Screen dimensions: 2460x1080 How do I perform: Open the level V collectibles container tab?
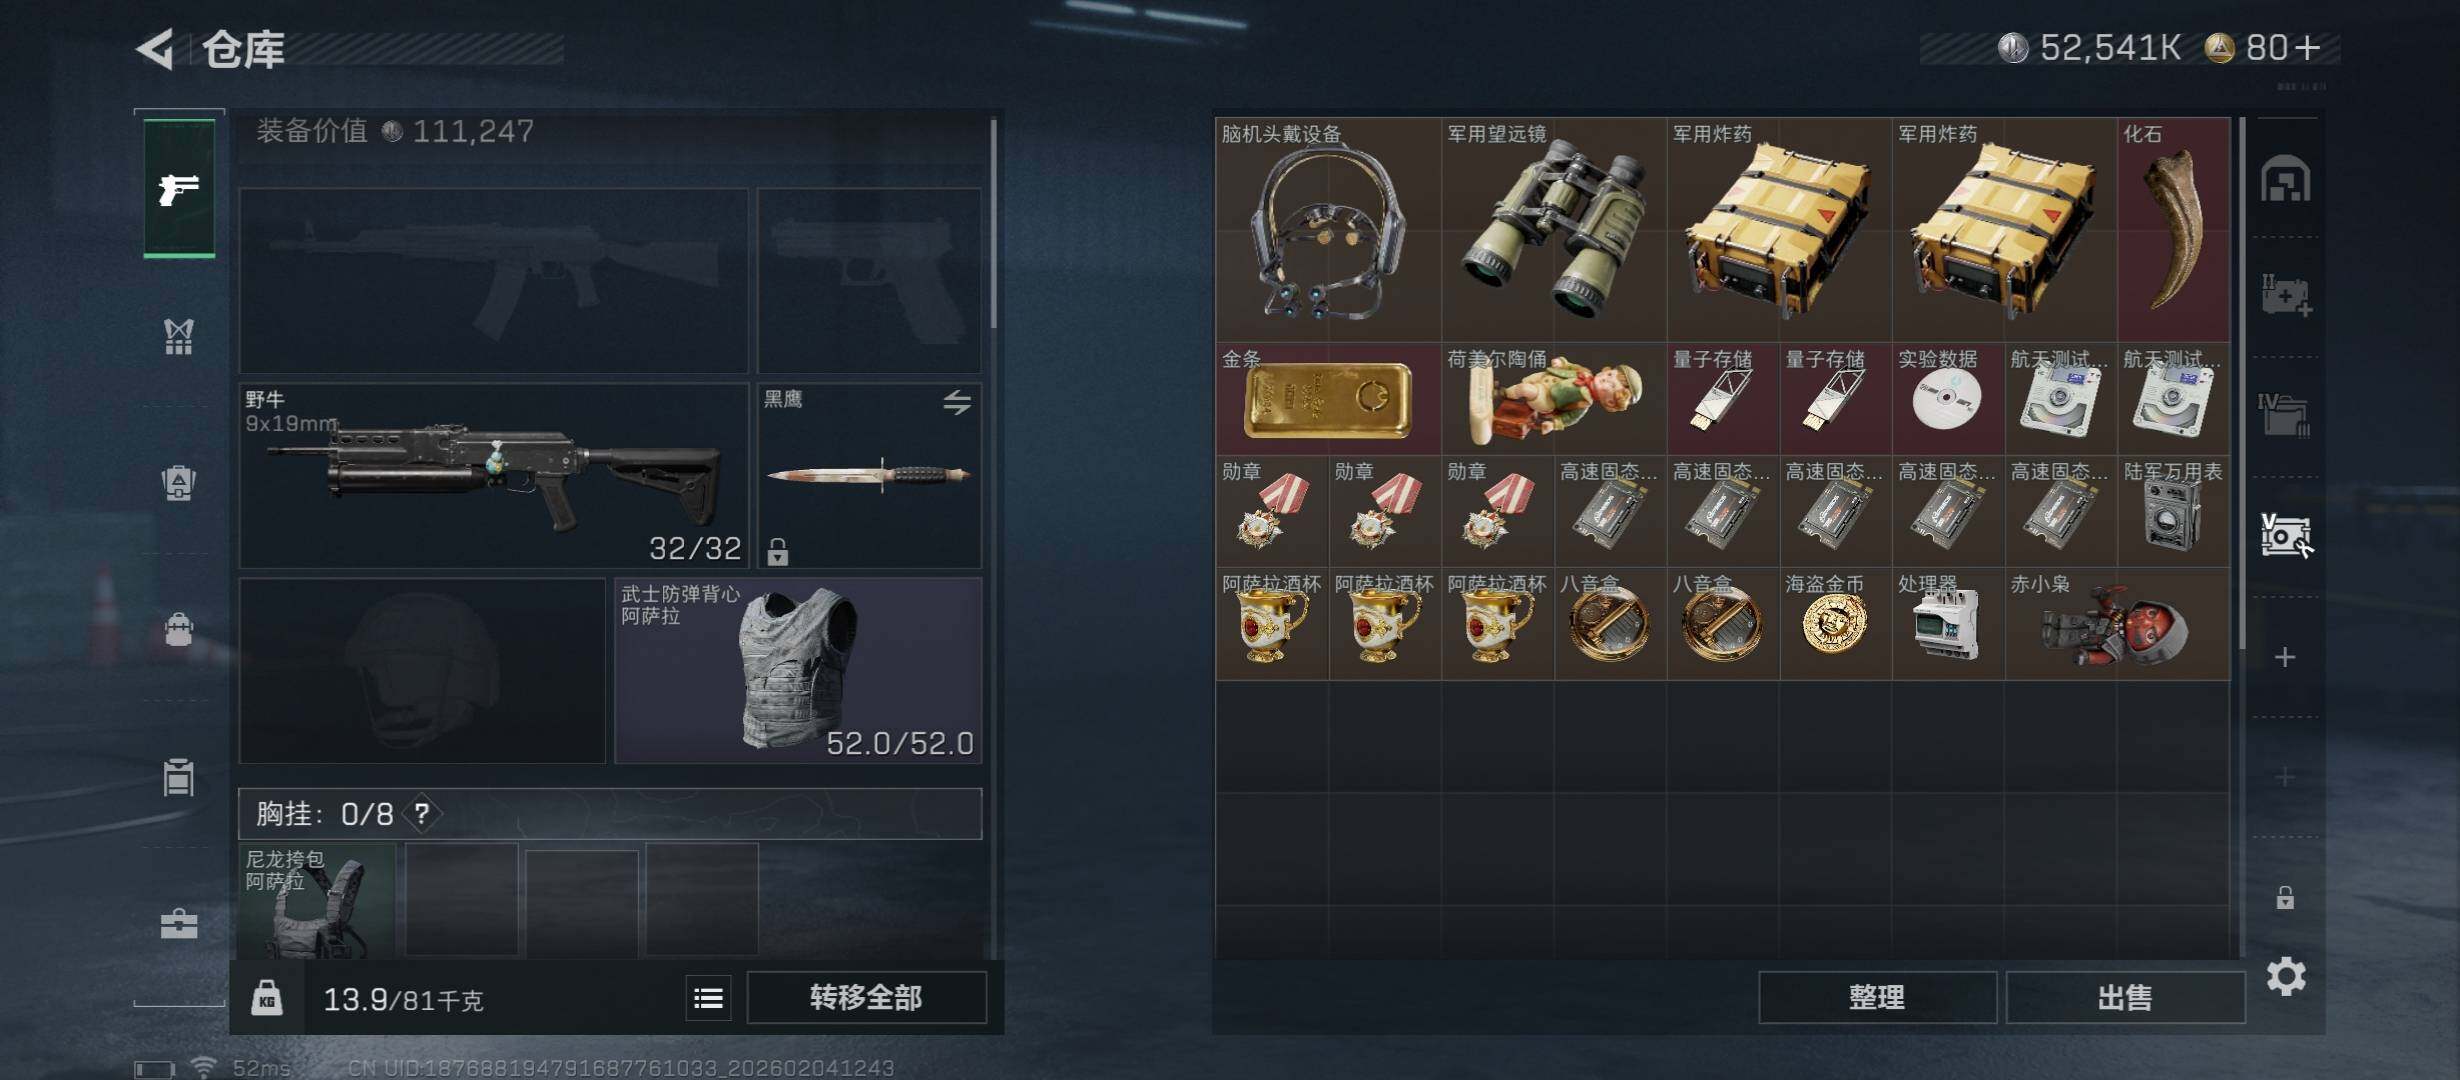coord(2286,535)
